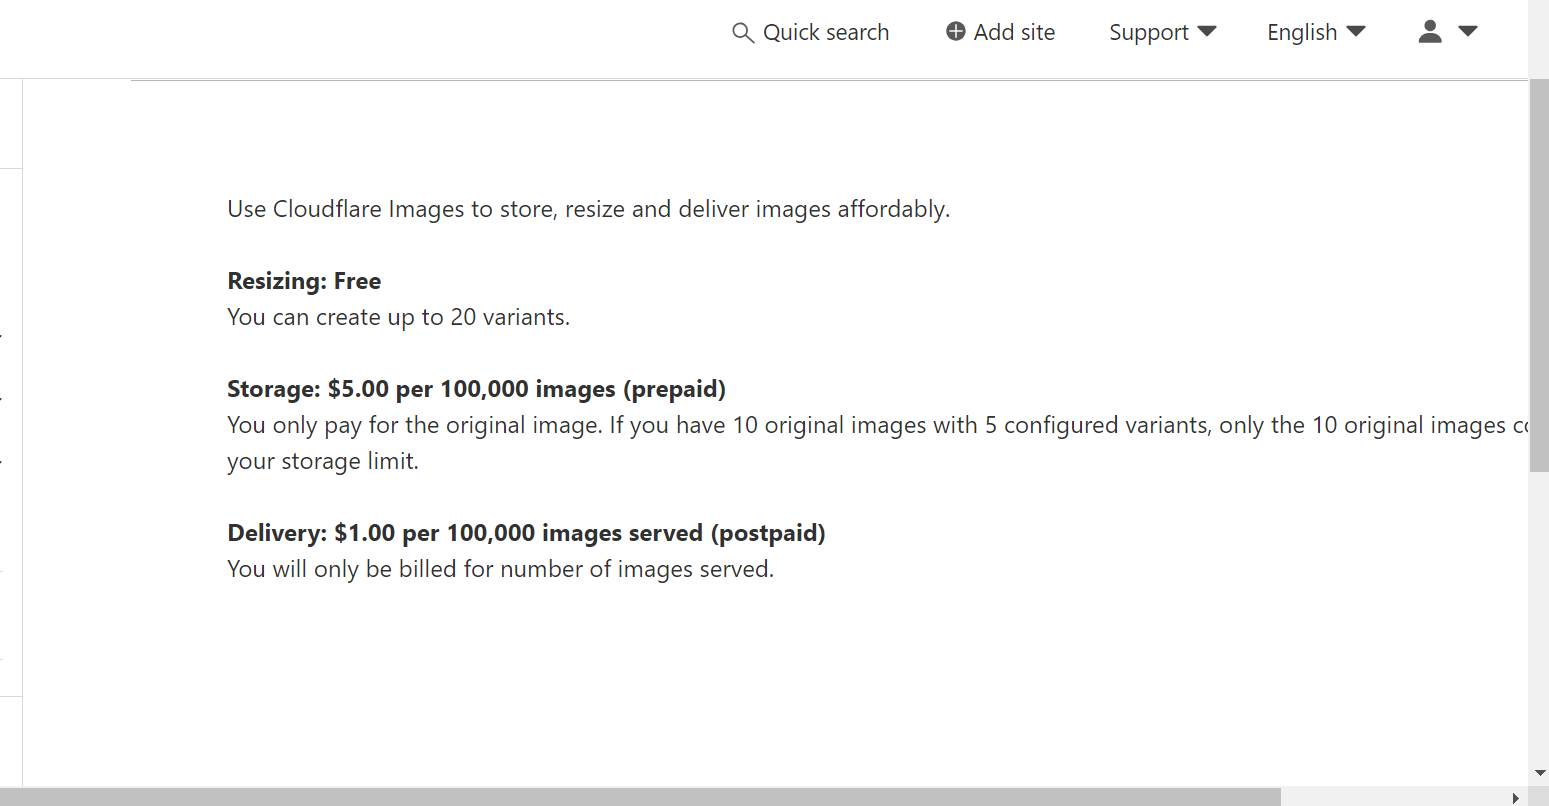Expand the English language dropdown arrow

tap(1356, 32)
